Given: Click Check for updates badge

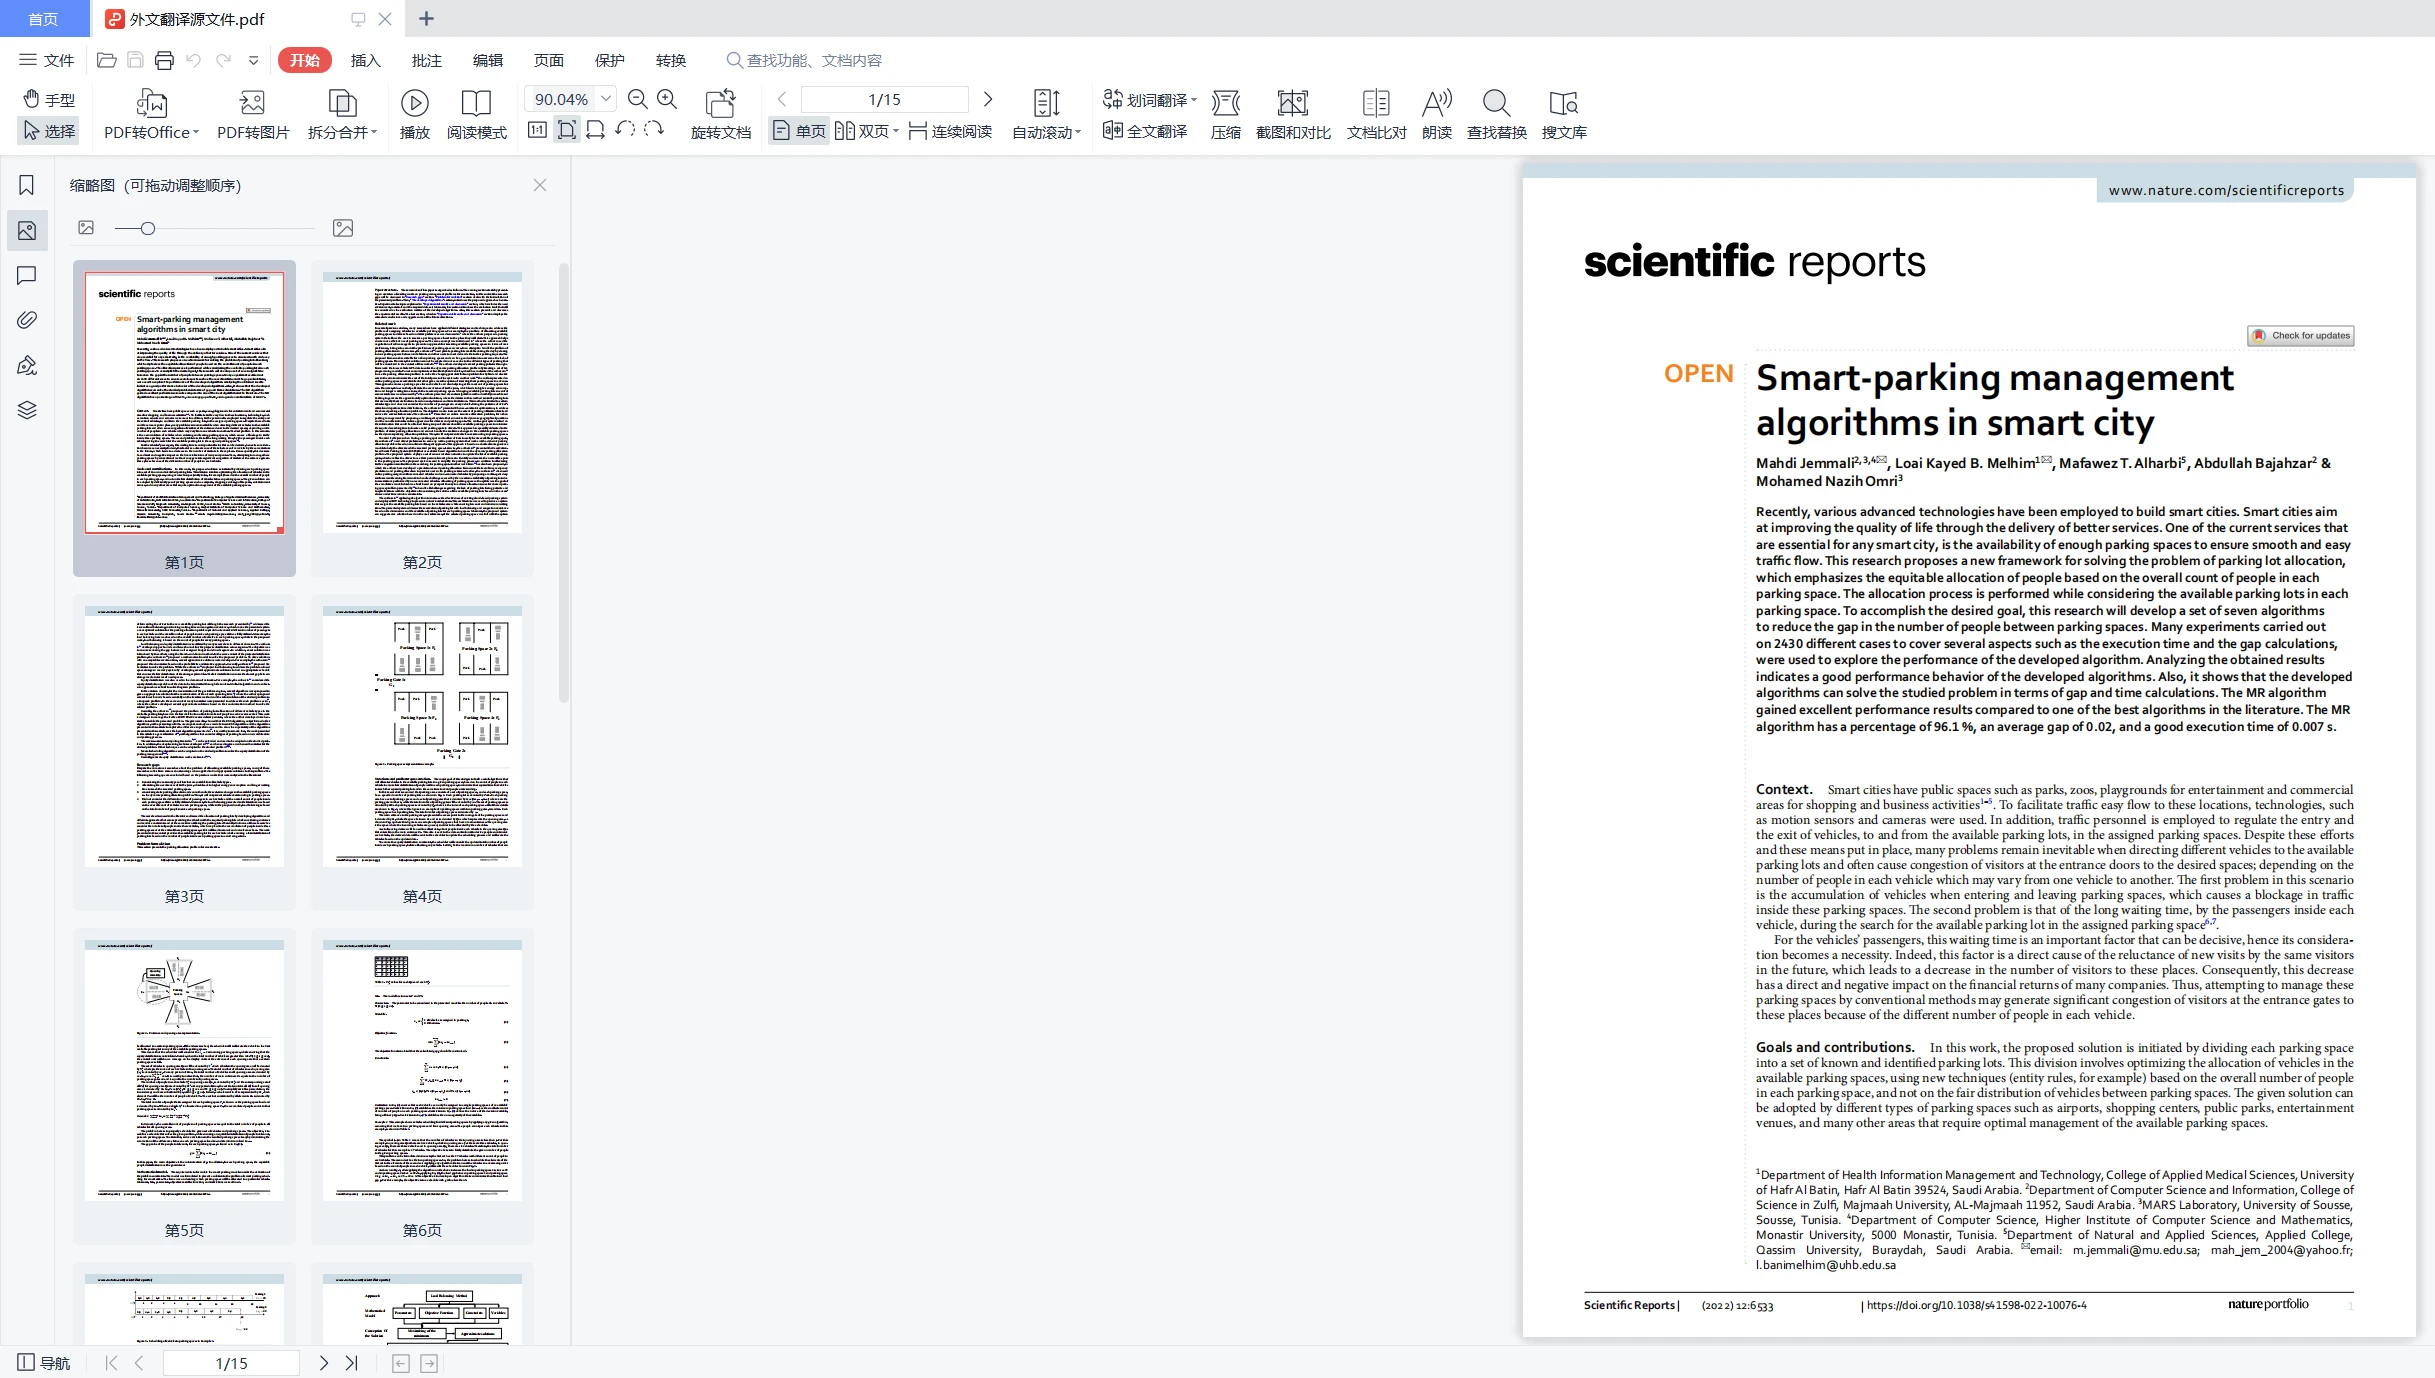Looking at the screenshot, I should coord(2301,335).
